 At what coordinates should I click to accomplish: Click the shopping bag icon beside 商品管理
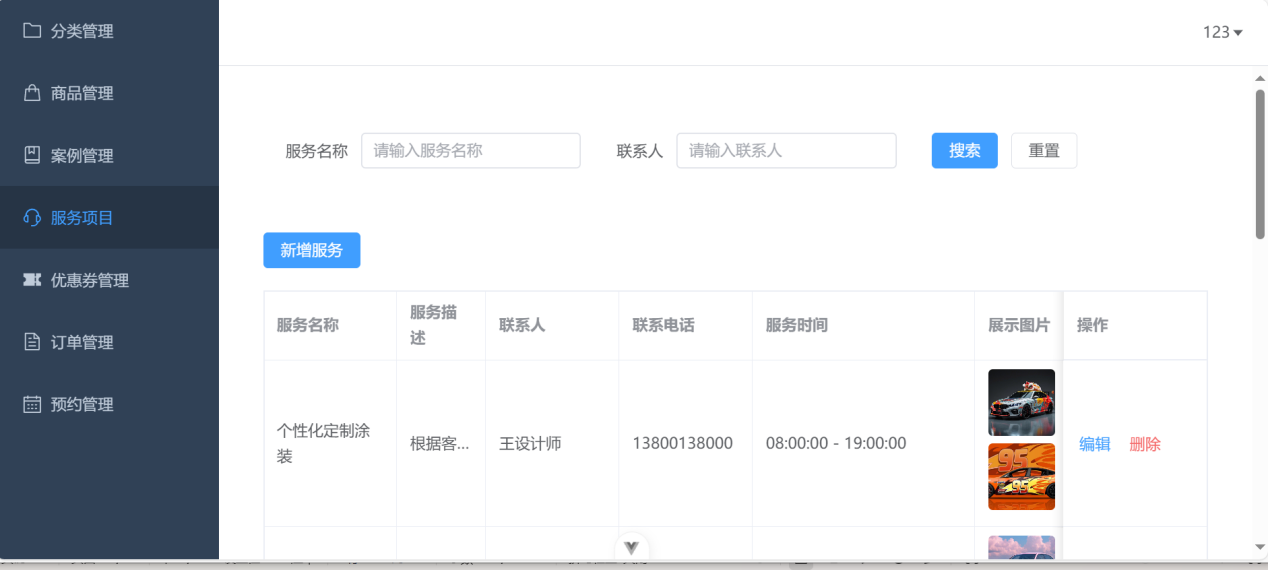pyautogui.click(x=32, y=93)
